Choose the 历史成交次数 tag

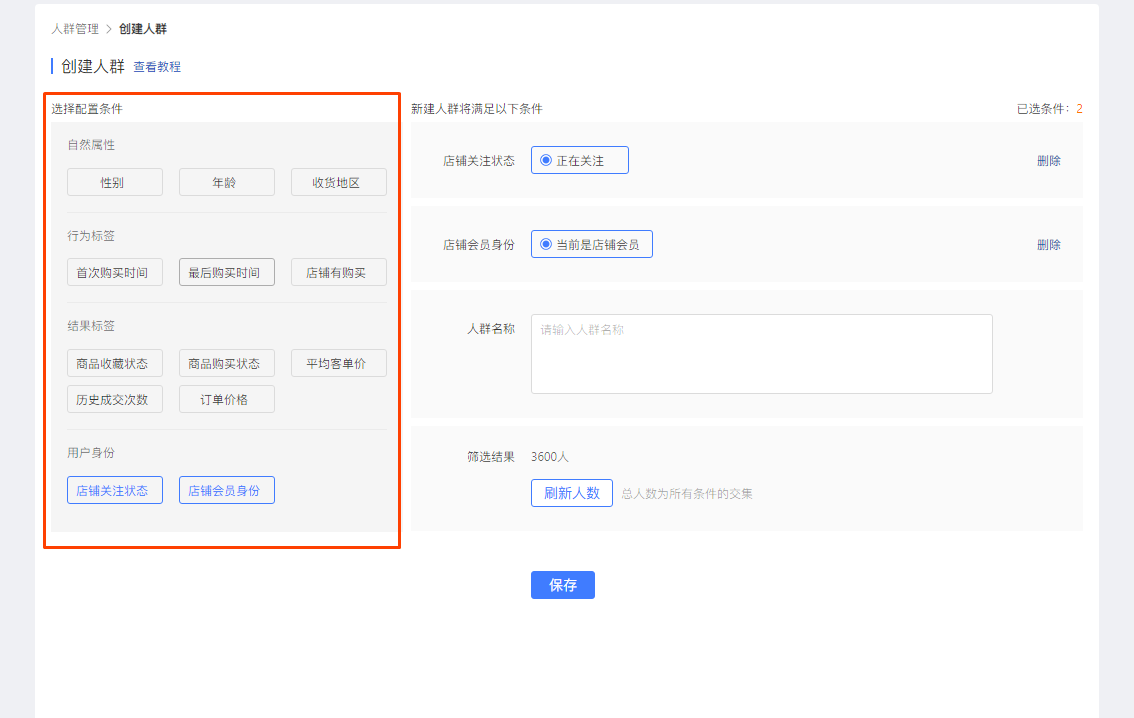tap(114, 399)
